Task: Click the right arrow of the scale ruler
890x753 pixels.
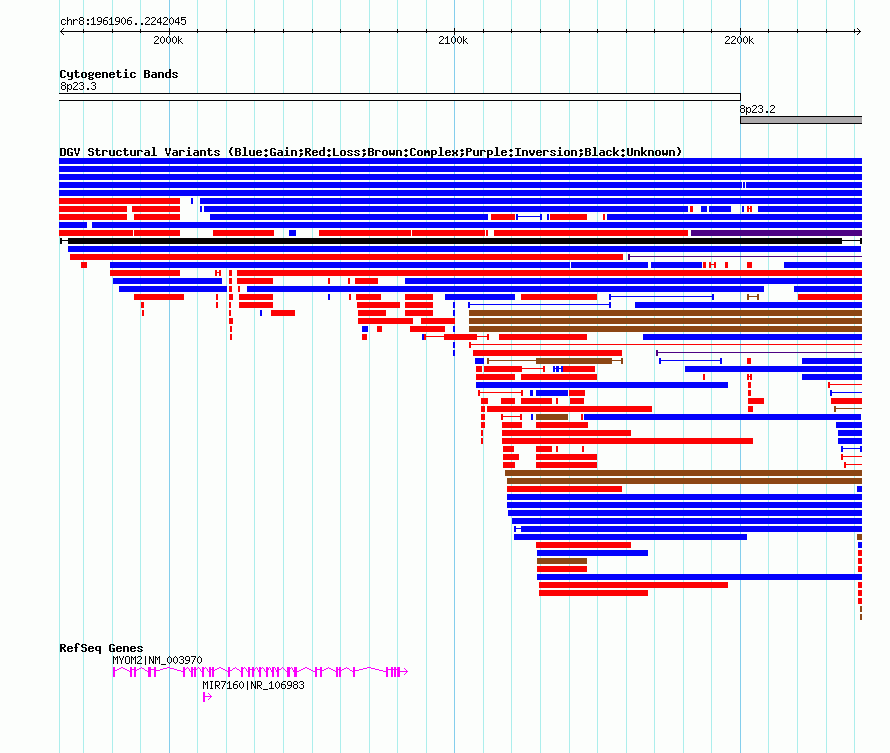Action: pos(858,32)
